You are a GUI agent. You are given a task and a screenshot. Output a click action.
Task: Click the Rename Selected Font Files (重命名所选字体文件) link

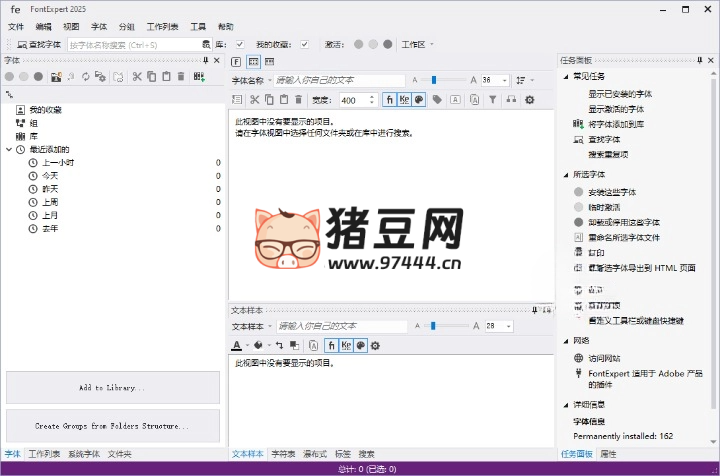pyautogui.click(x=624, y=237)
